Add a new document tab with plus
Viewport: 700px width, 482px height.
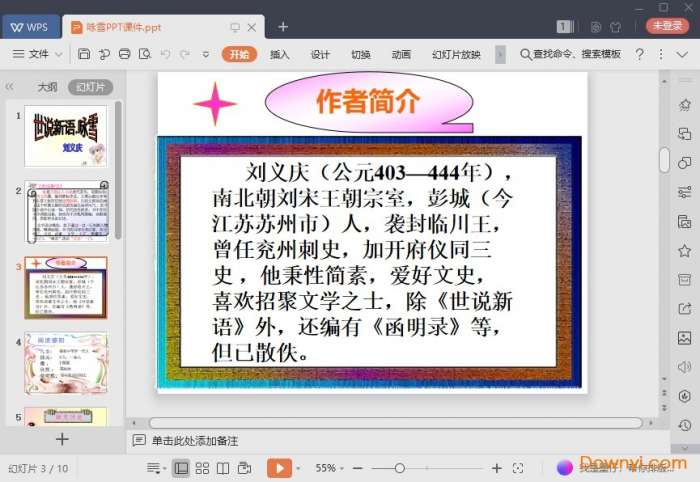(283, 27)
